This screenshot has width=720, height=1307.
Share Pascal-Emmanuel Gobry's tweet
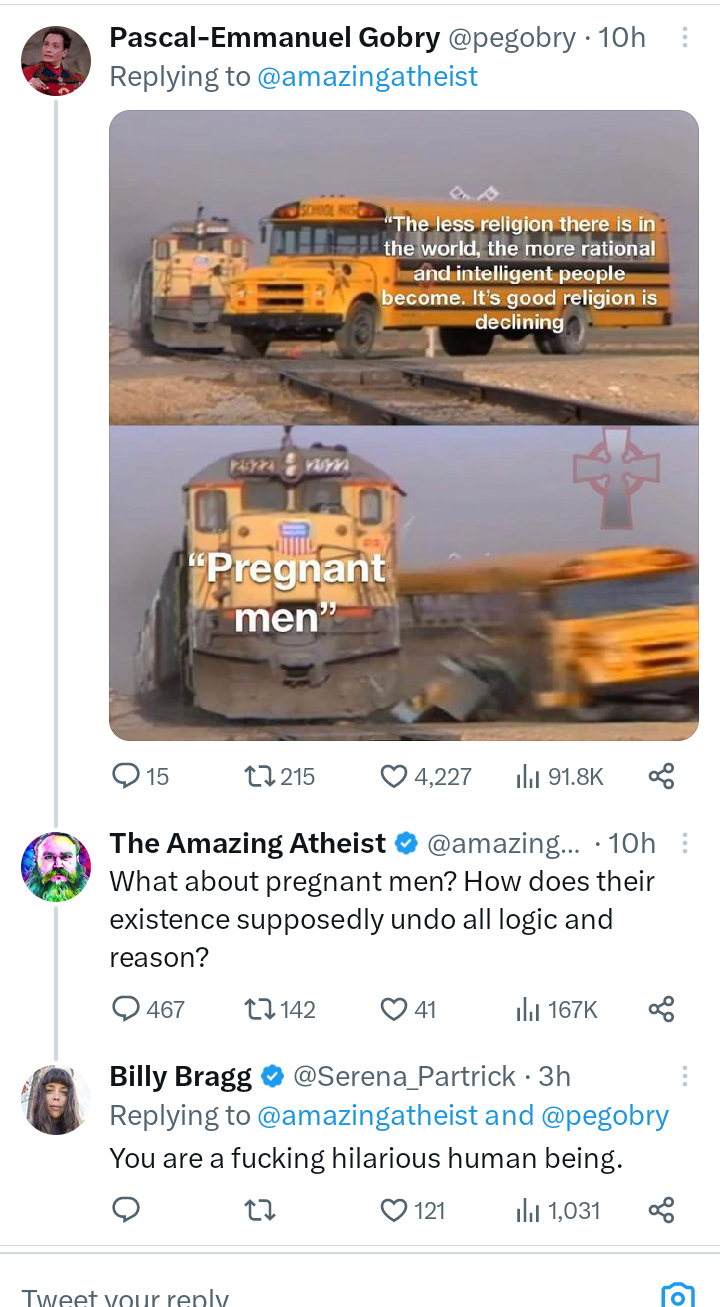click(662, 776)
